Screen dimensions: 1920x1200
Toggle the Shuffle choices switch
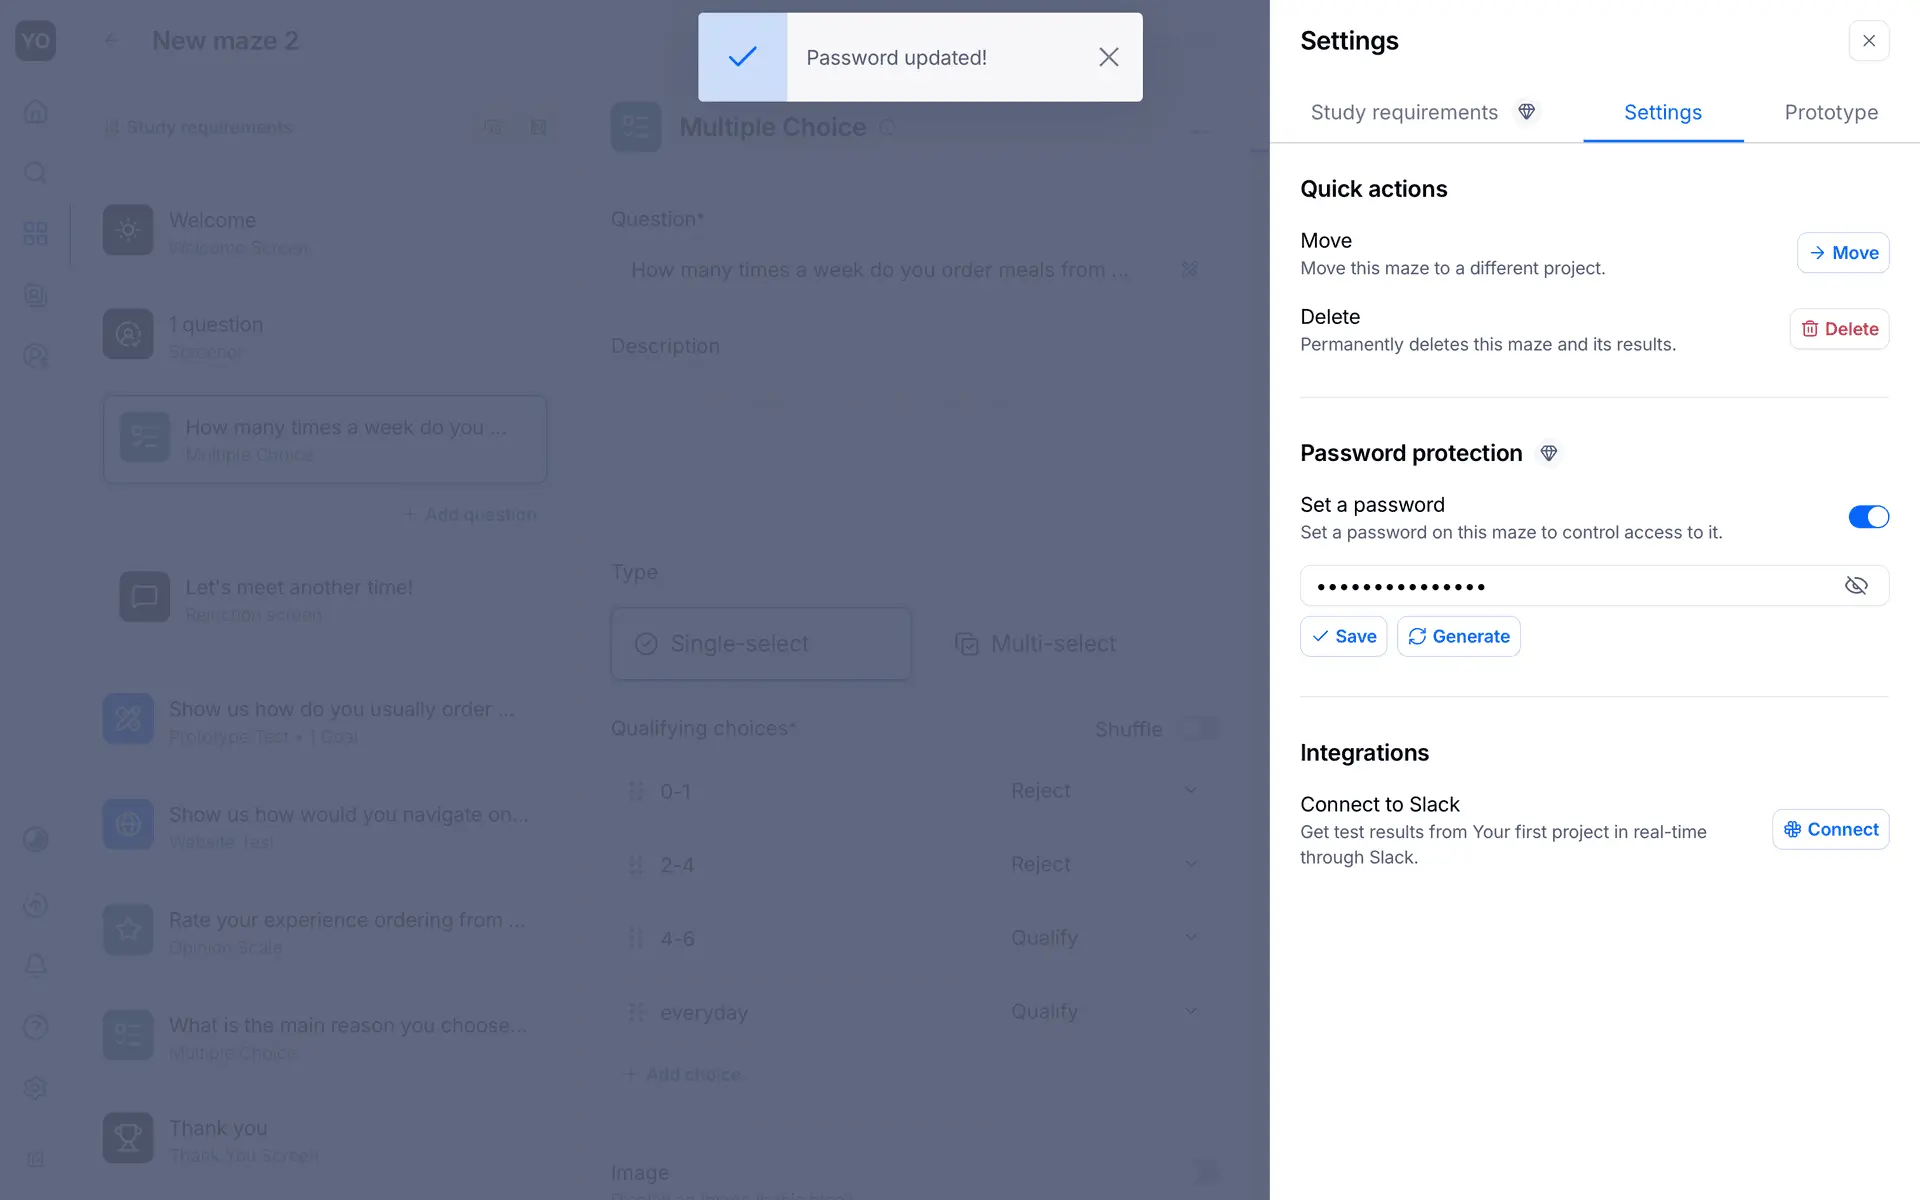pyautogui.click(x=1198, y=729)
